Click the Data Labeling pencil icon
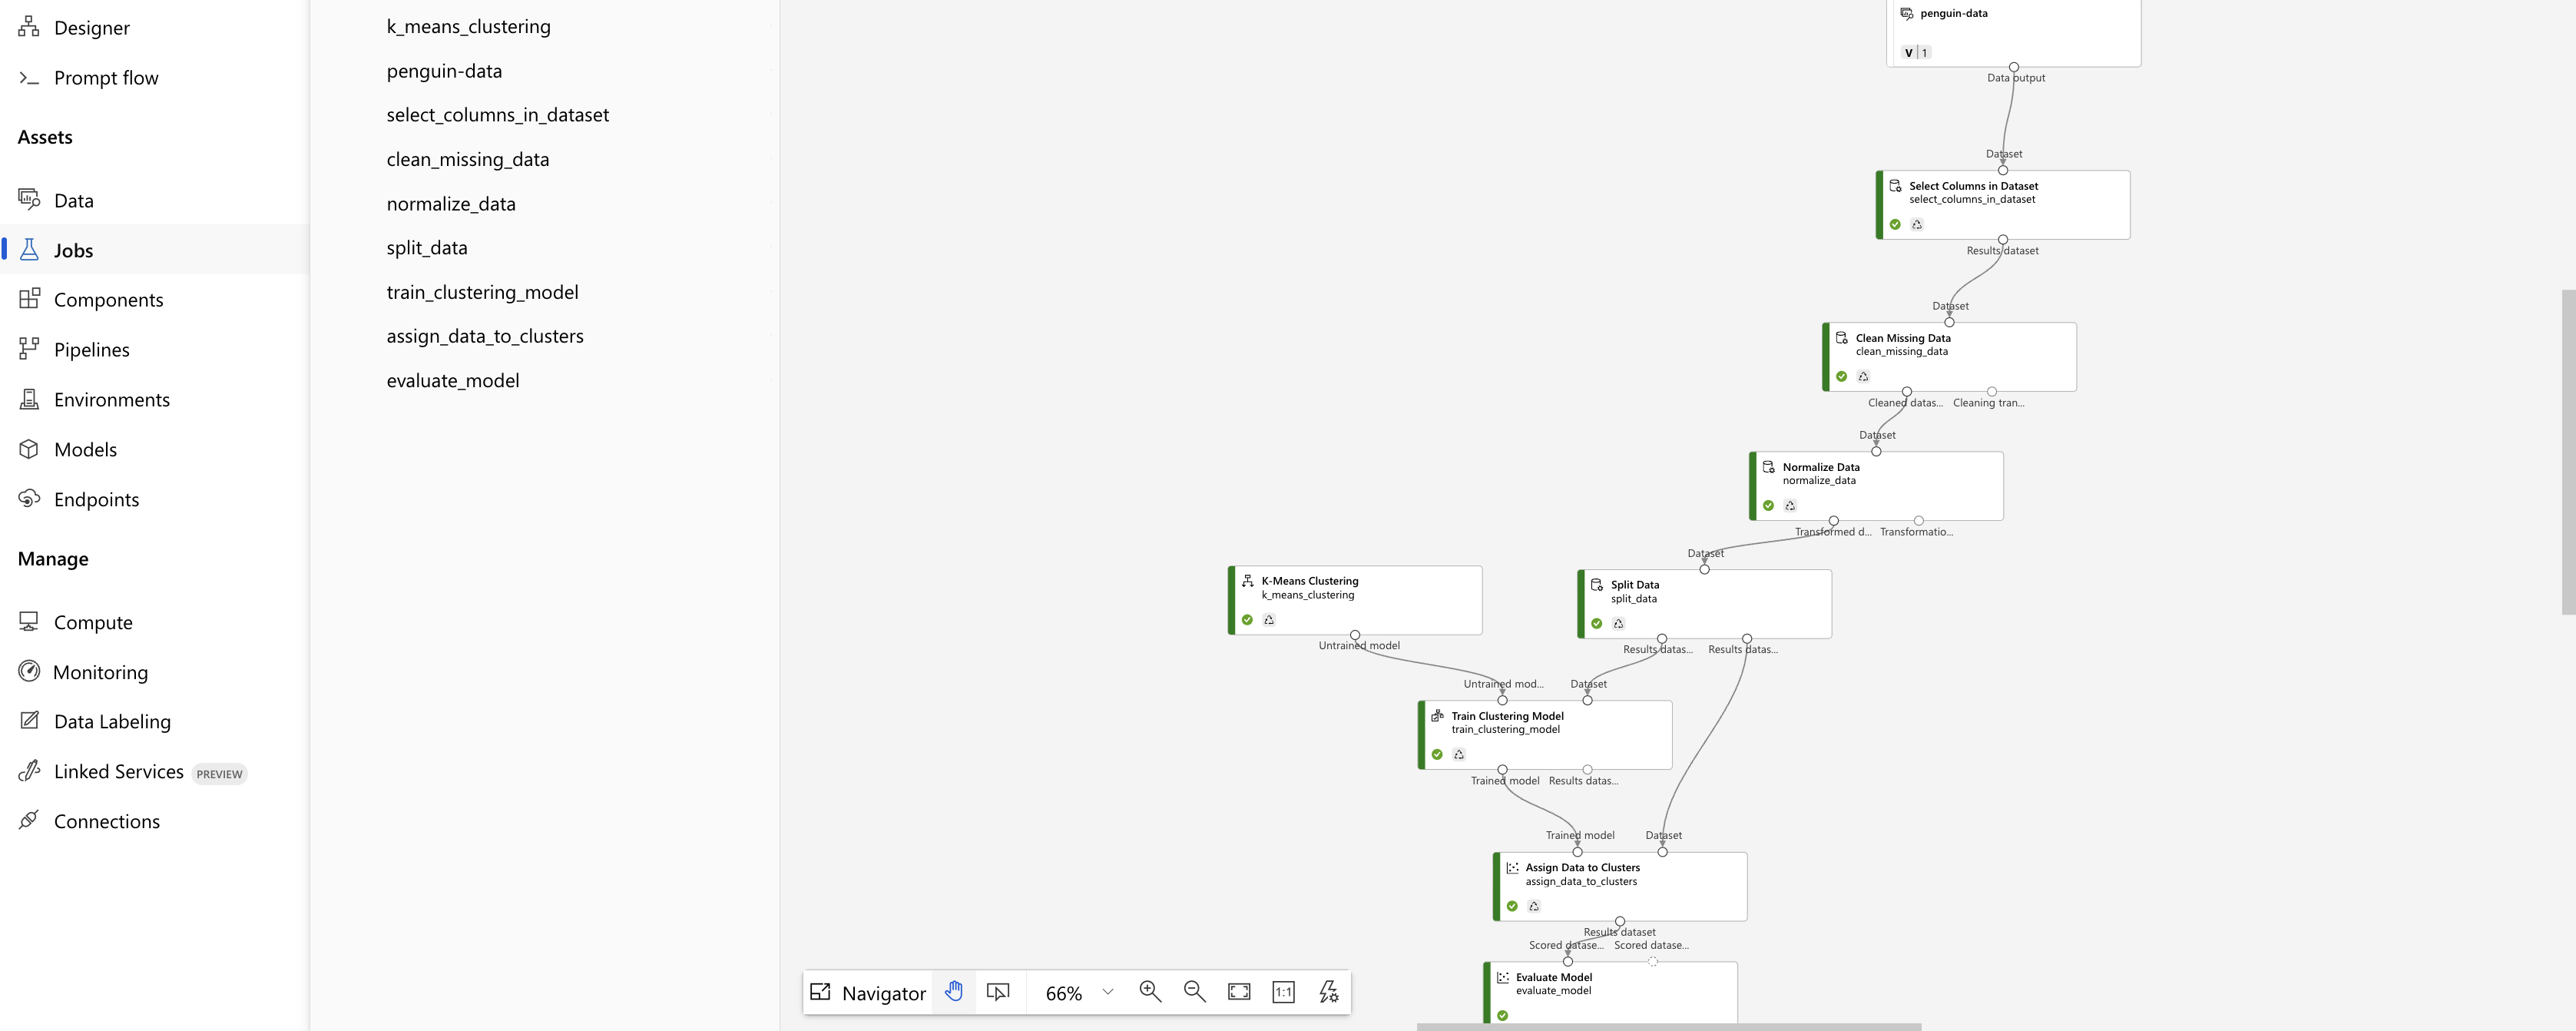Image resolution: width=2576 pixels, height=1031 pixels. point(29,720)
